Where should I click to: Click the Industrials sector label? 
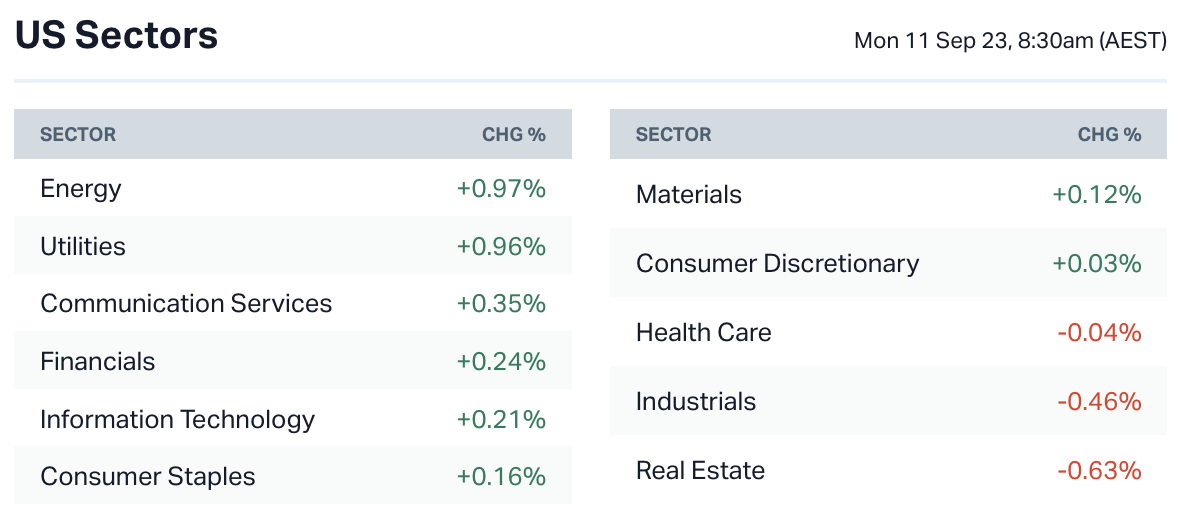click(696, 401)
